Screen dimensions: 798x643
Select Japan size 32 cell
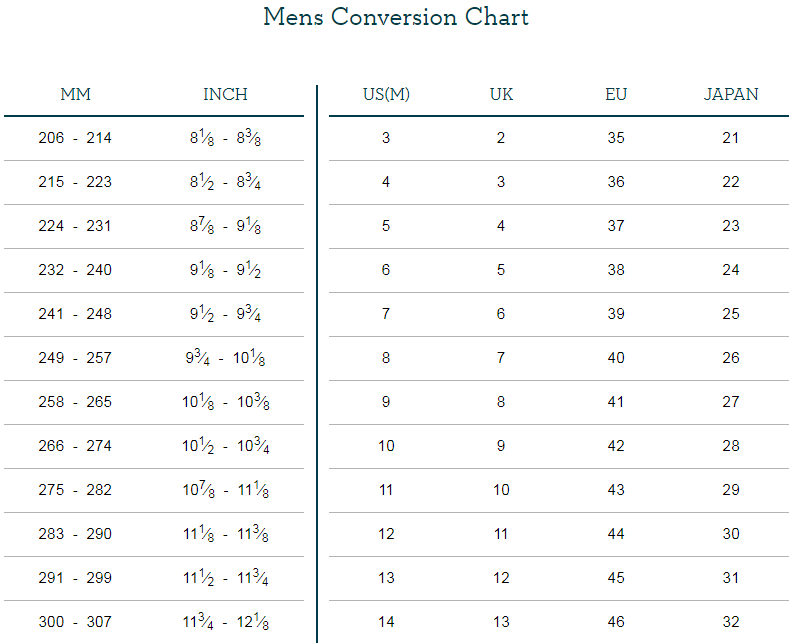click(731, 622)
